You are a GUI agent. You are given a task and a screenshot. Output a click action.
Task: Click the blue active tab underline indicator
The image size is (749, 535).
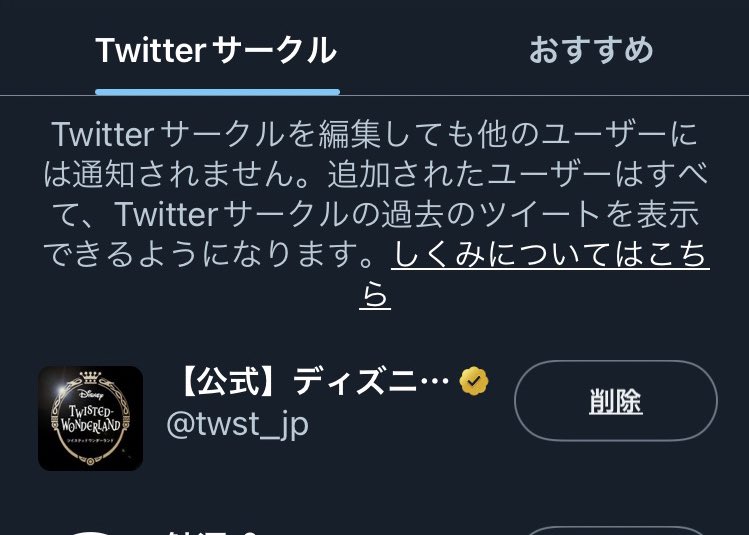coord(217,92)
